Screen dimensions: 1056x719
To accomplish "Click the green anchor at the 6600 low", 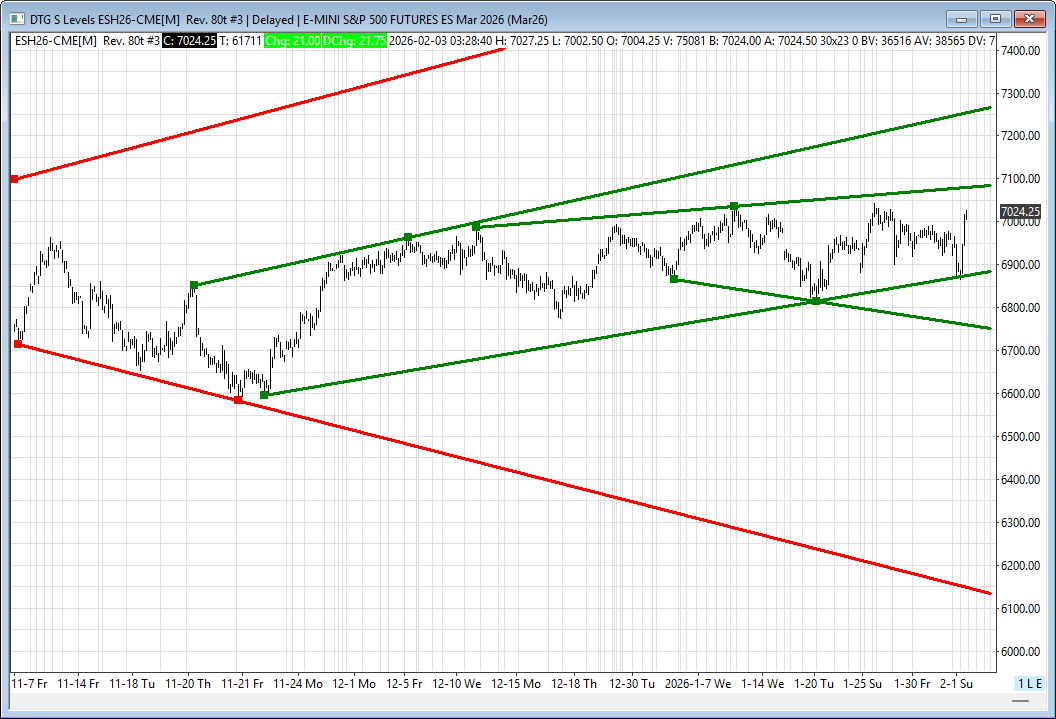I will (264, 395).
